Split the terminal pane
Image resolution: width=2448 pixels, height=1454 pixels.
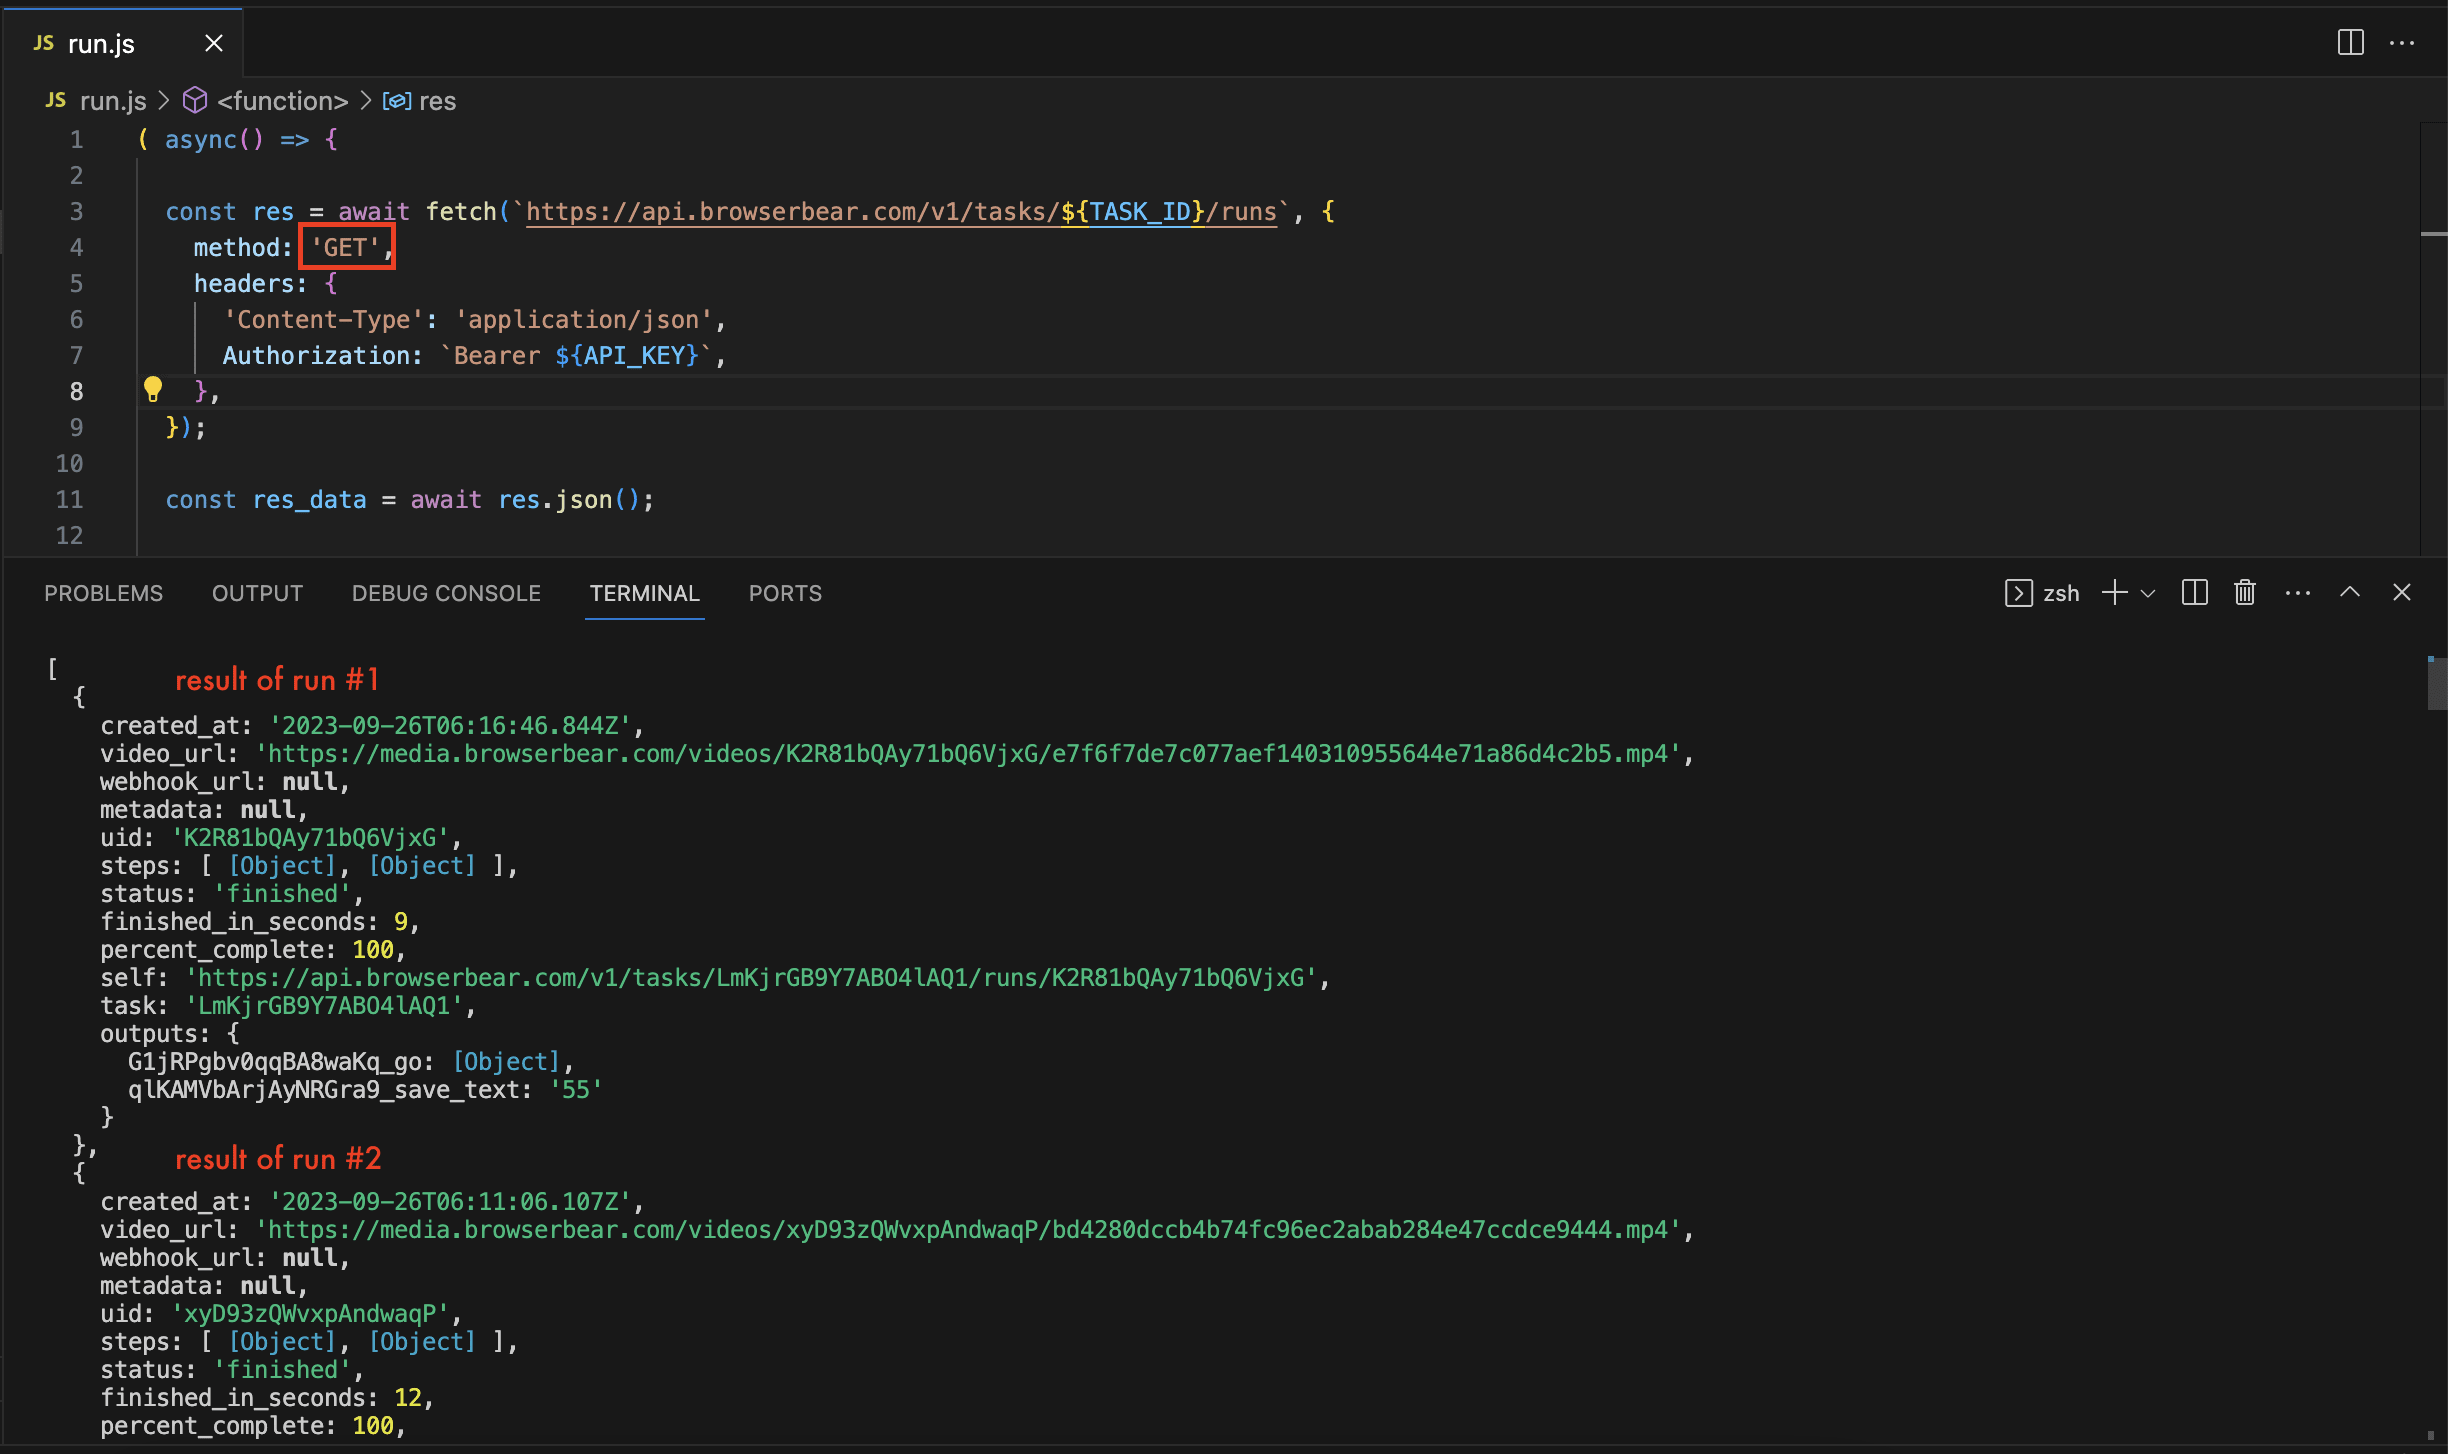pos(2193,592)
